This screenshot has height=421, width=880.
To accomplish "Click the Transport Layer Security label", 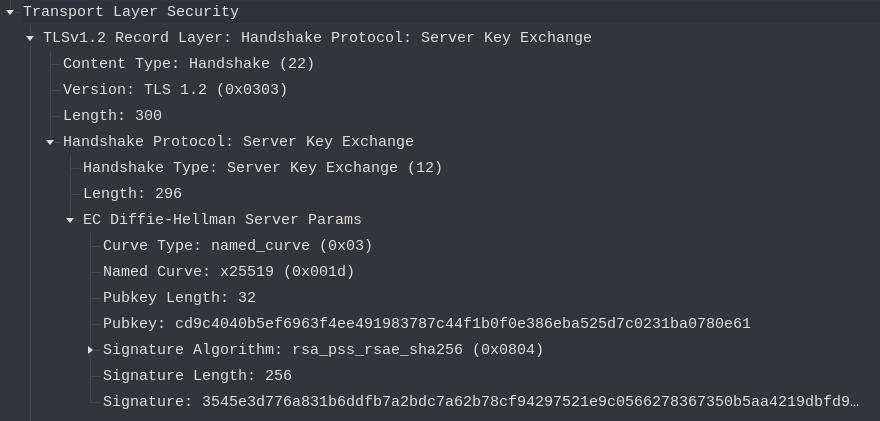I will (130, 12).
